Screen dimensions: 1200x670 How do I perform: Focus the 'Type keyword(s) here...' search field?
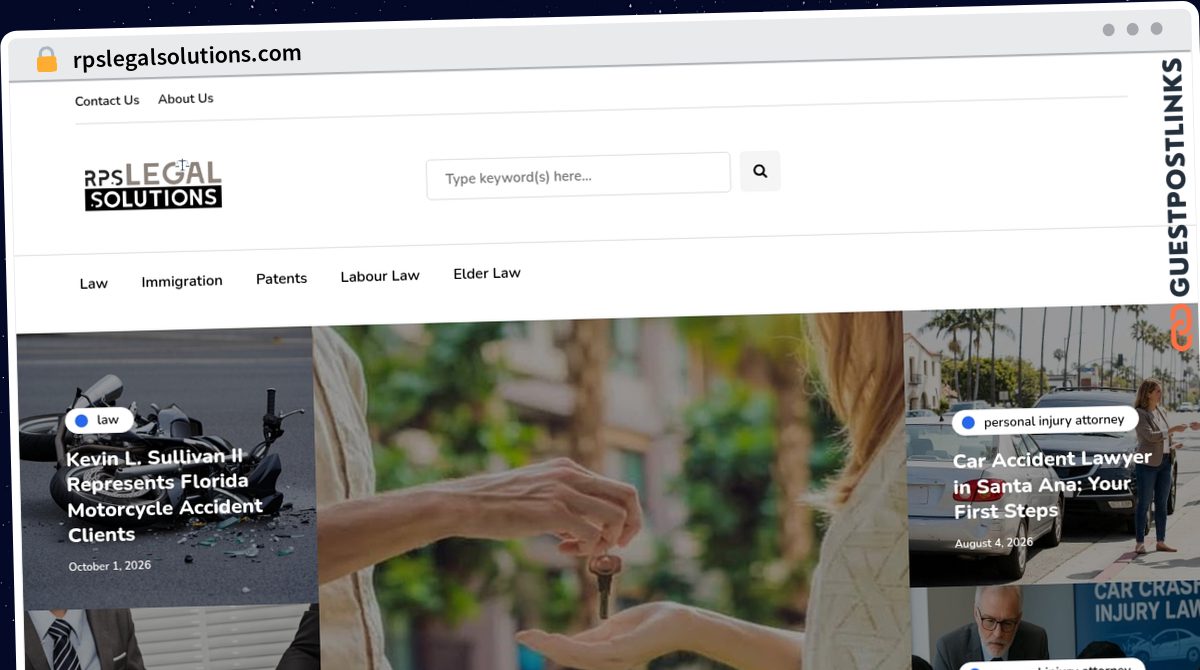pos(578,176)
